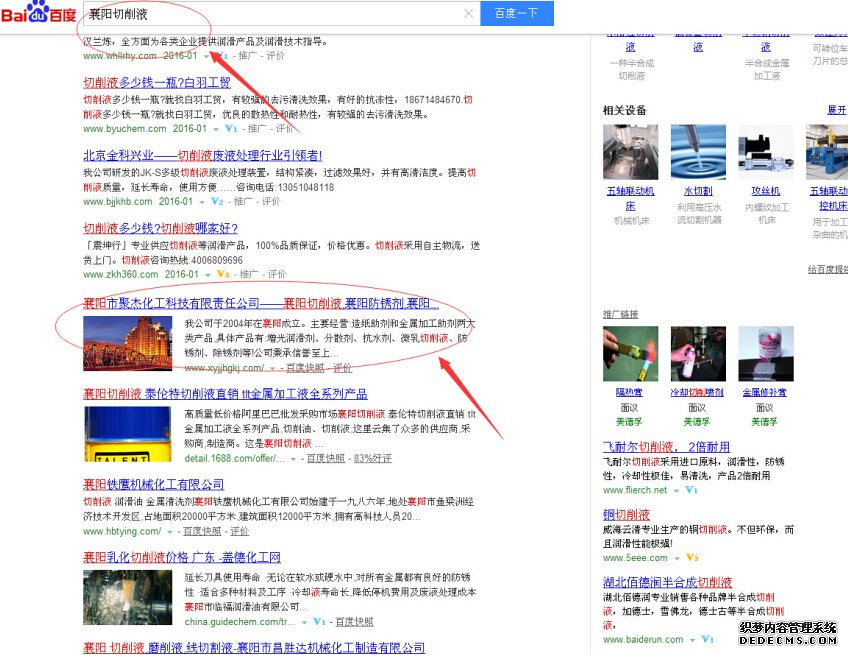This screenshot has width=848, height=655.
Task: Click 百度快照 for www.xyjjhgkj.com result
Action: click(305, 368)
